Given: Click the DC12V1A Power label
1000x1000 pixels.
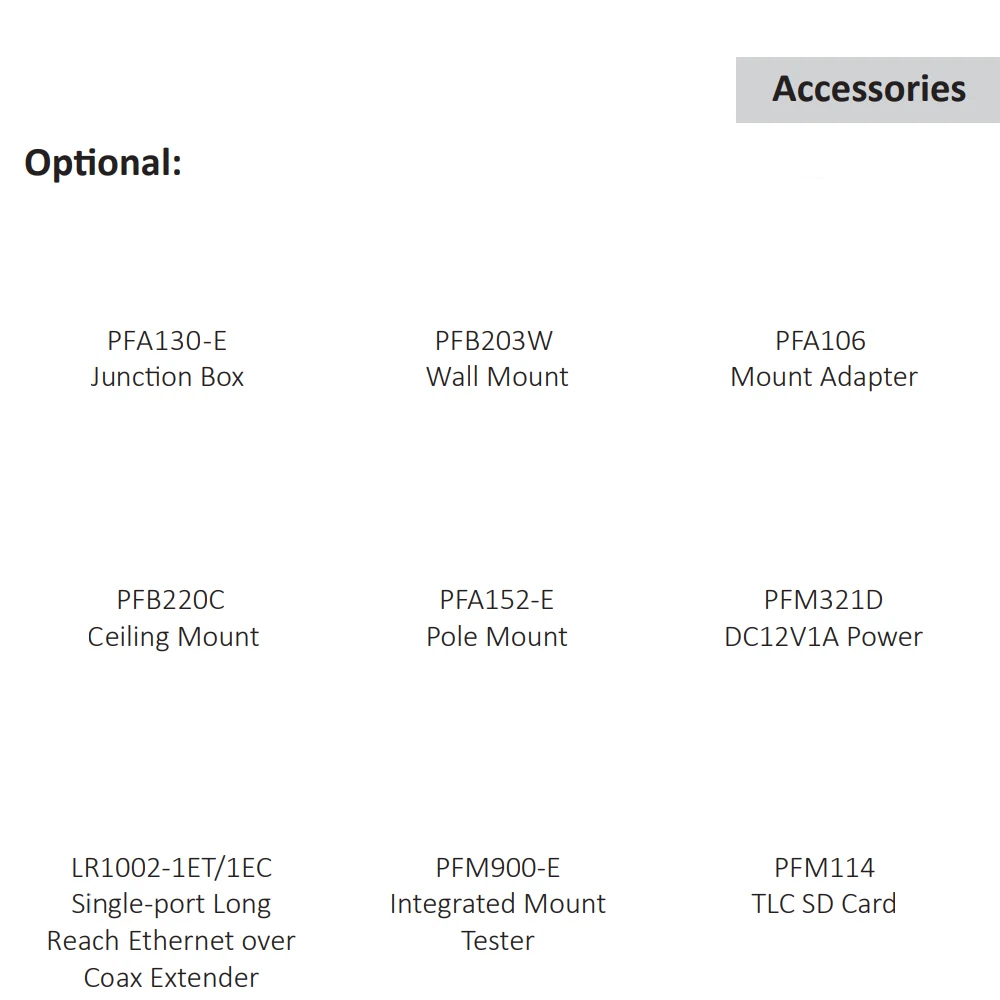Looking at the screenshot, I should coord(823,637).
